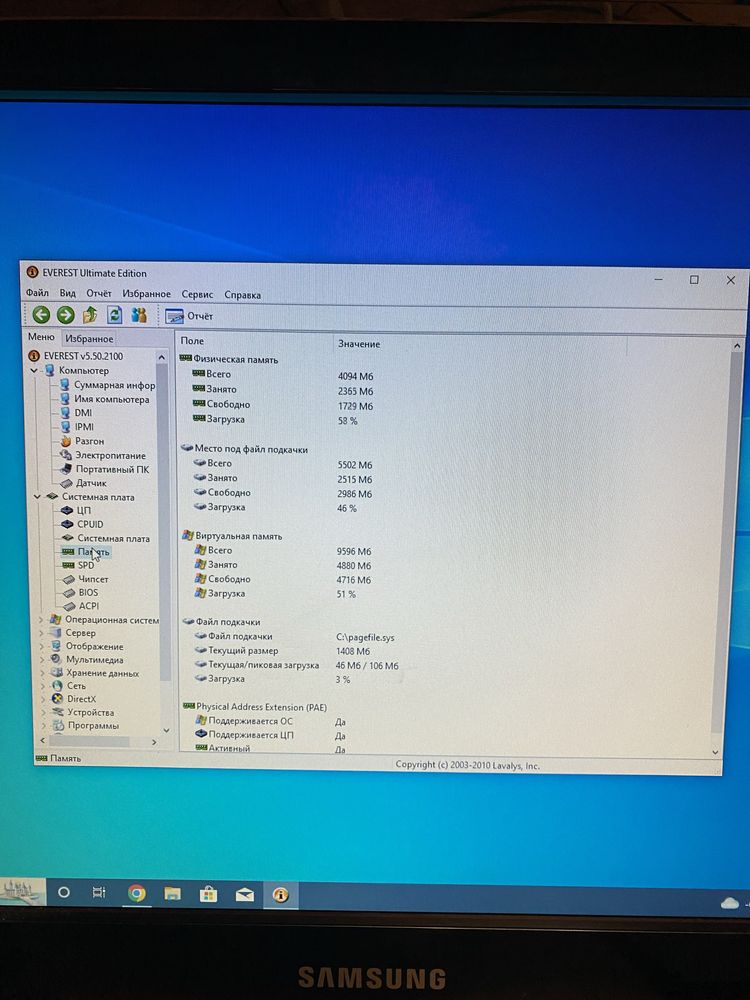Click the Отчёт report button in toolbar

[189, 316]
